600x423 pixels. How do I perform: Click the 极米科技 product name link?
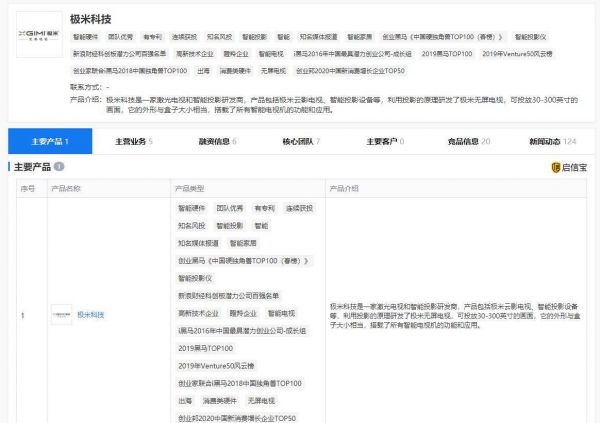91,314
